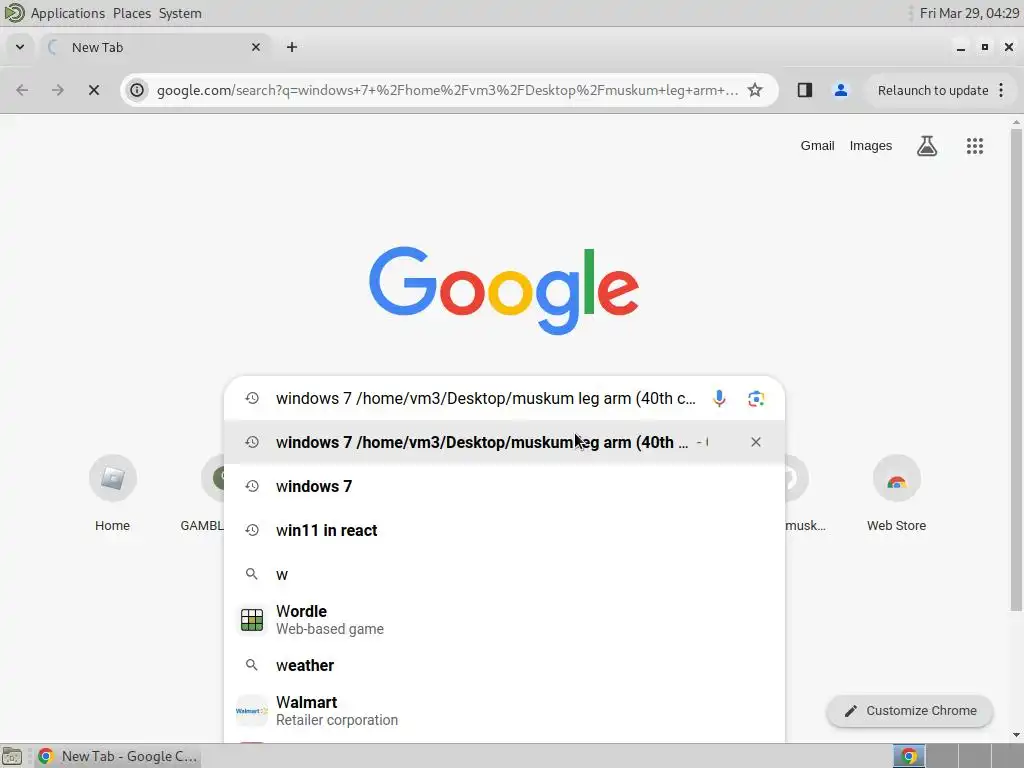
Task: Open the Web Store shortcut
Action: click(896, 494)
